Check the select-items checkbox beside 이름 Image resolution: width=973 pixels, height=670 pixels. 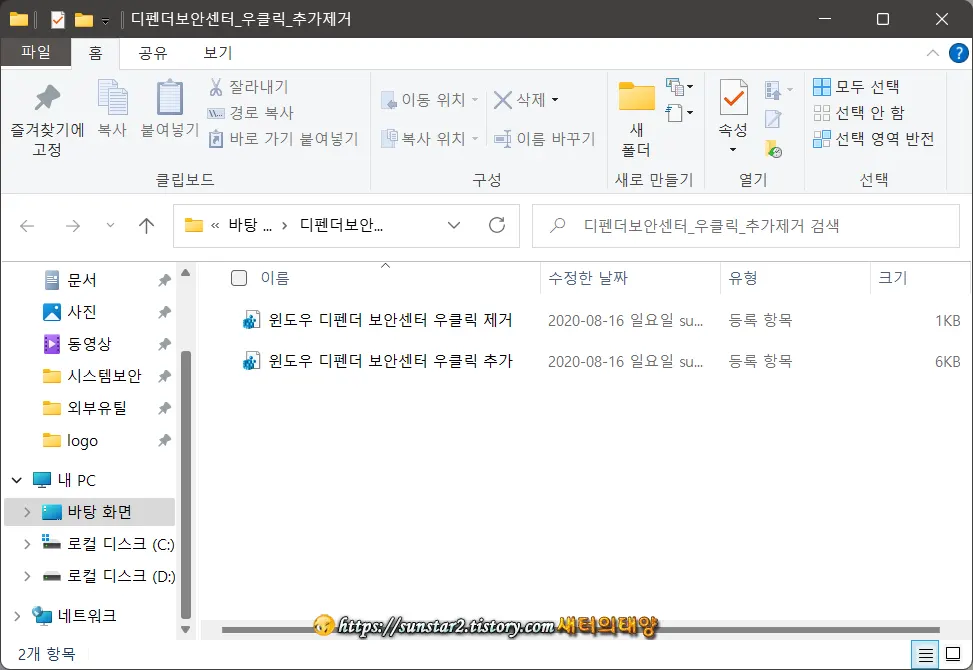237,278
